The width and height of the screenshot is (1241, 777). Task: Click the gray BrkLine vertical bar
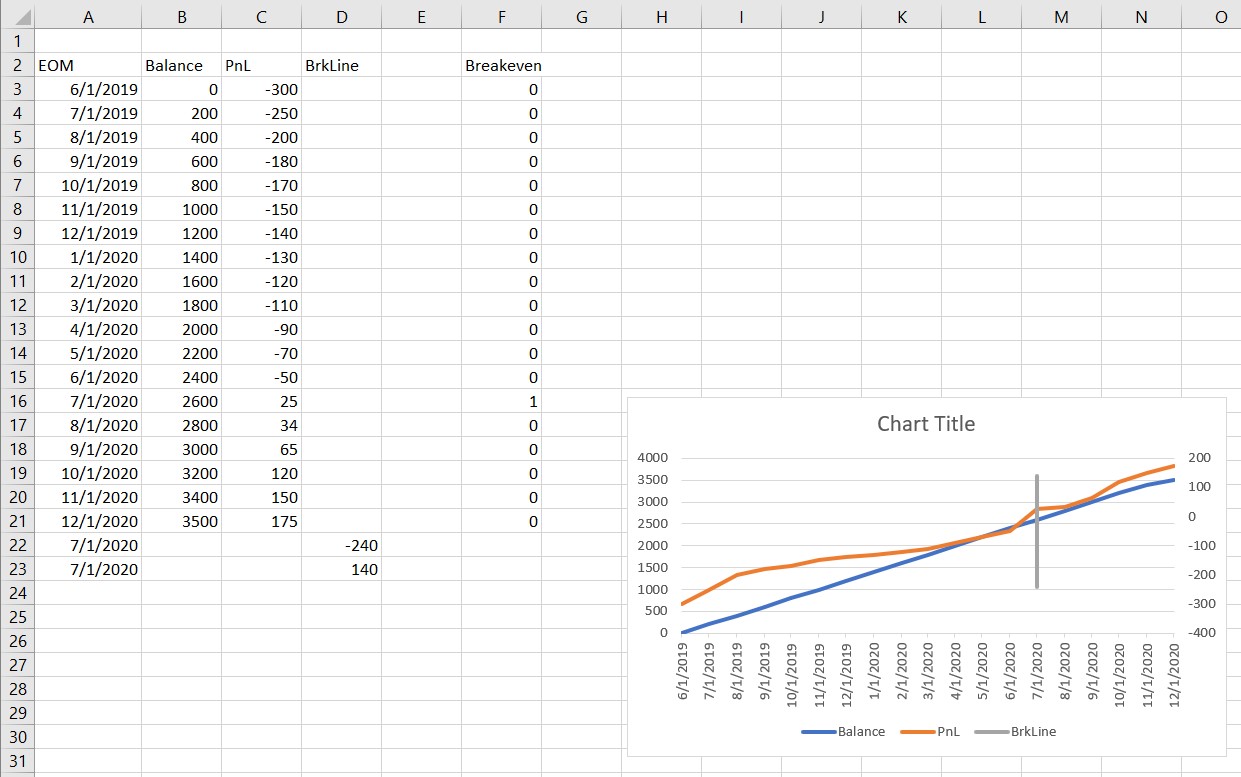1037,530
